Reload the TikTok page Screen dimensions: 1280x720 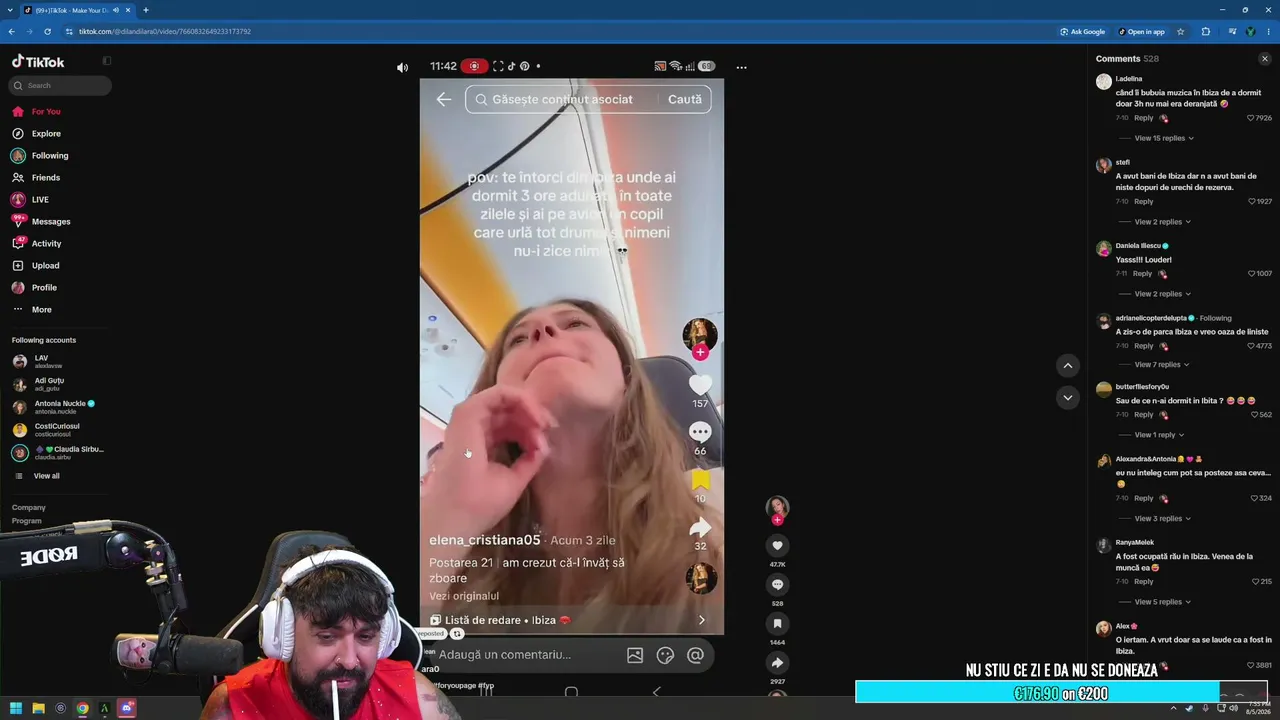(47, 32)
